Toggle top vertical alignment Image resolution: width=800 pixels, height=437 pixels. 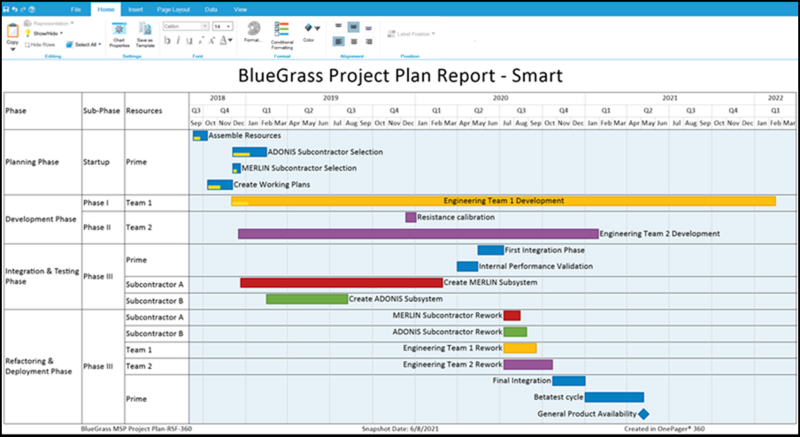click(x=338, y=27)
